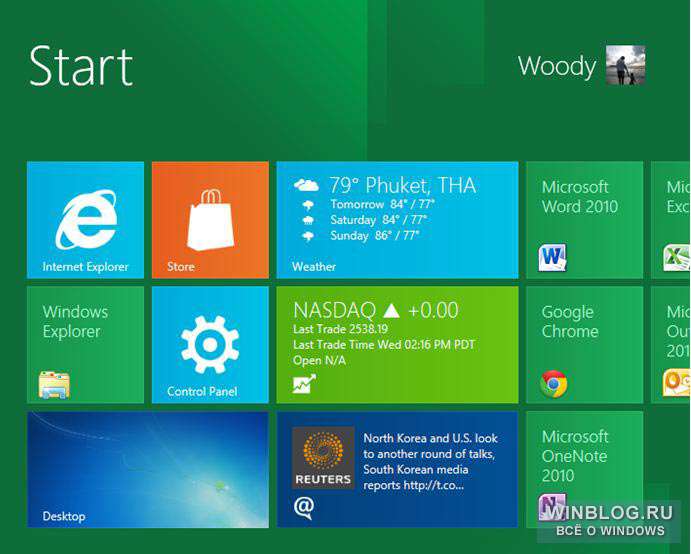Click 'Saturday 84° / 77°' forecast line

pos(379,220)
